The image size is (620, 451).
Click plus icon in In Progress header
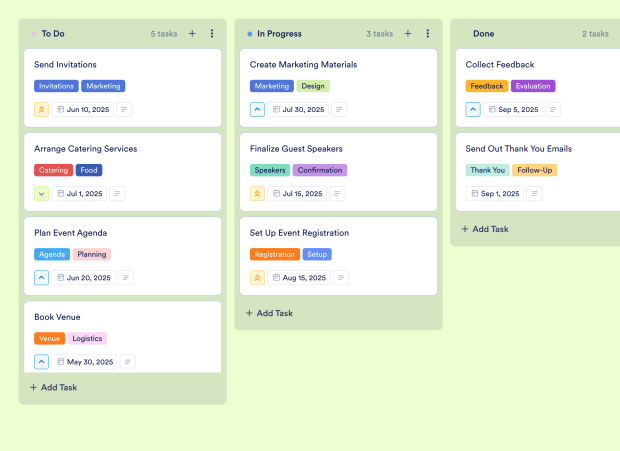pyautogui.click(x=408, y=34)
